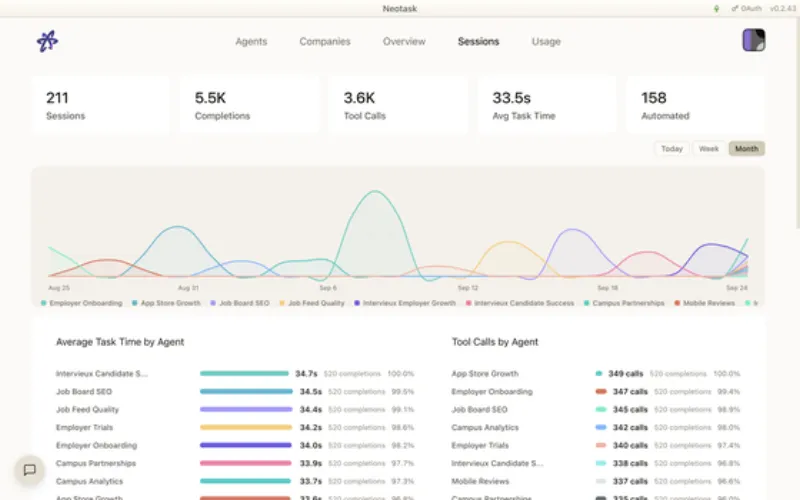The width and height of the screenshot is (800, 500).
Task: Switch to the Overview tab
Action: point(404,41)
